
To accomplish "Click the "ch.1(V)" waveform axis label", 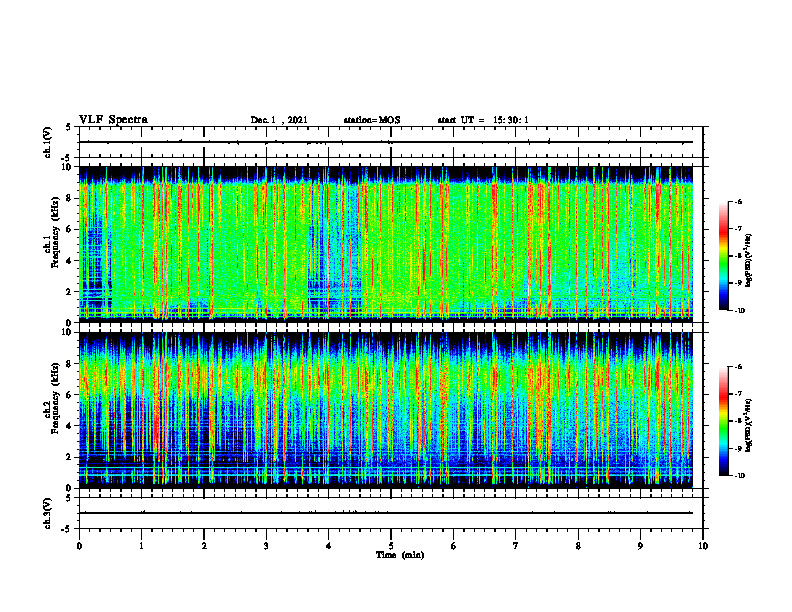I will coord(47,142).
